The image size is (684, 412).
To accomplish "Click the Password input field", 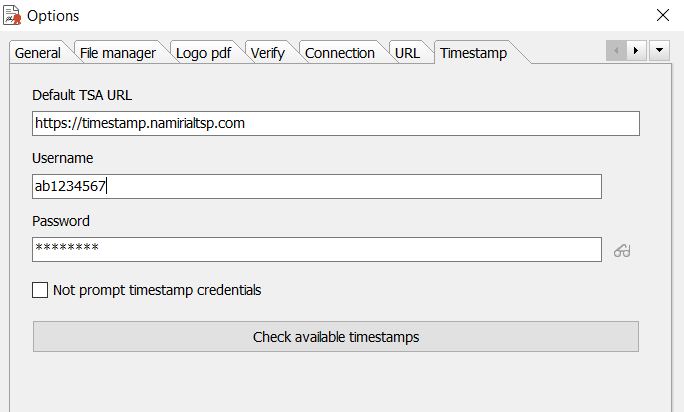I will pyautogui.click(x=317, y=249).
